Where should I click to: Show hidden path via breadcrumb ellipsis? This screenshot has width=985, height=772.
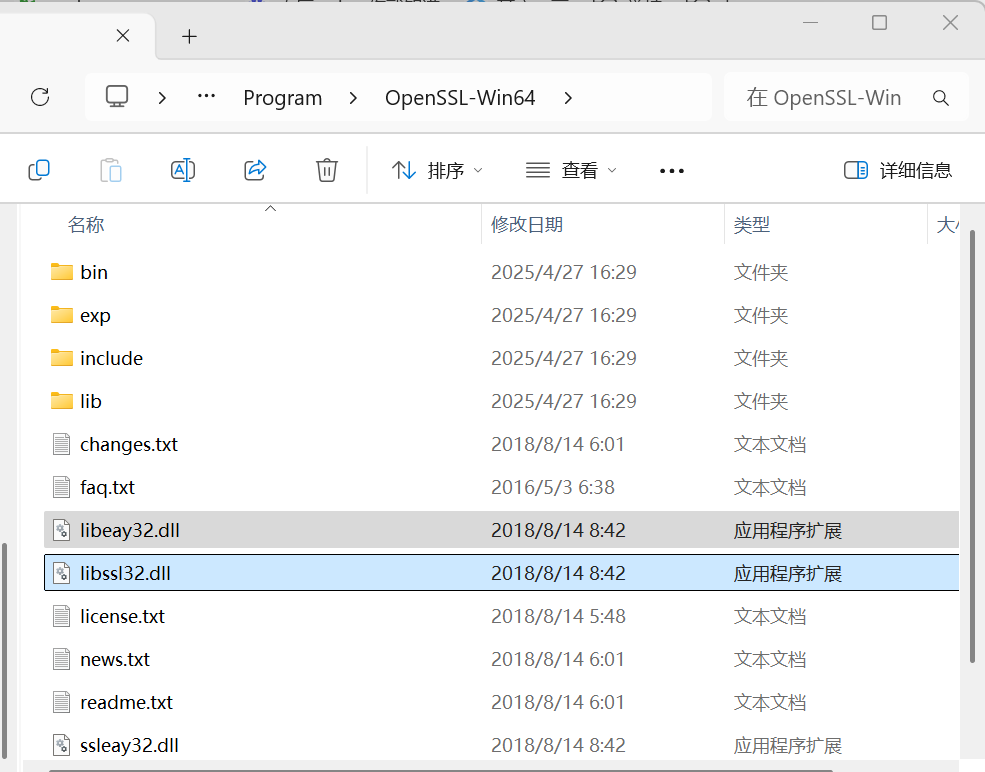tap(206, 97)
